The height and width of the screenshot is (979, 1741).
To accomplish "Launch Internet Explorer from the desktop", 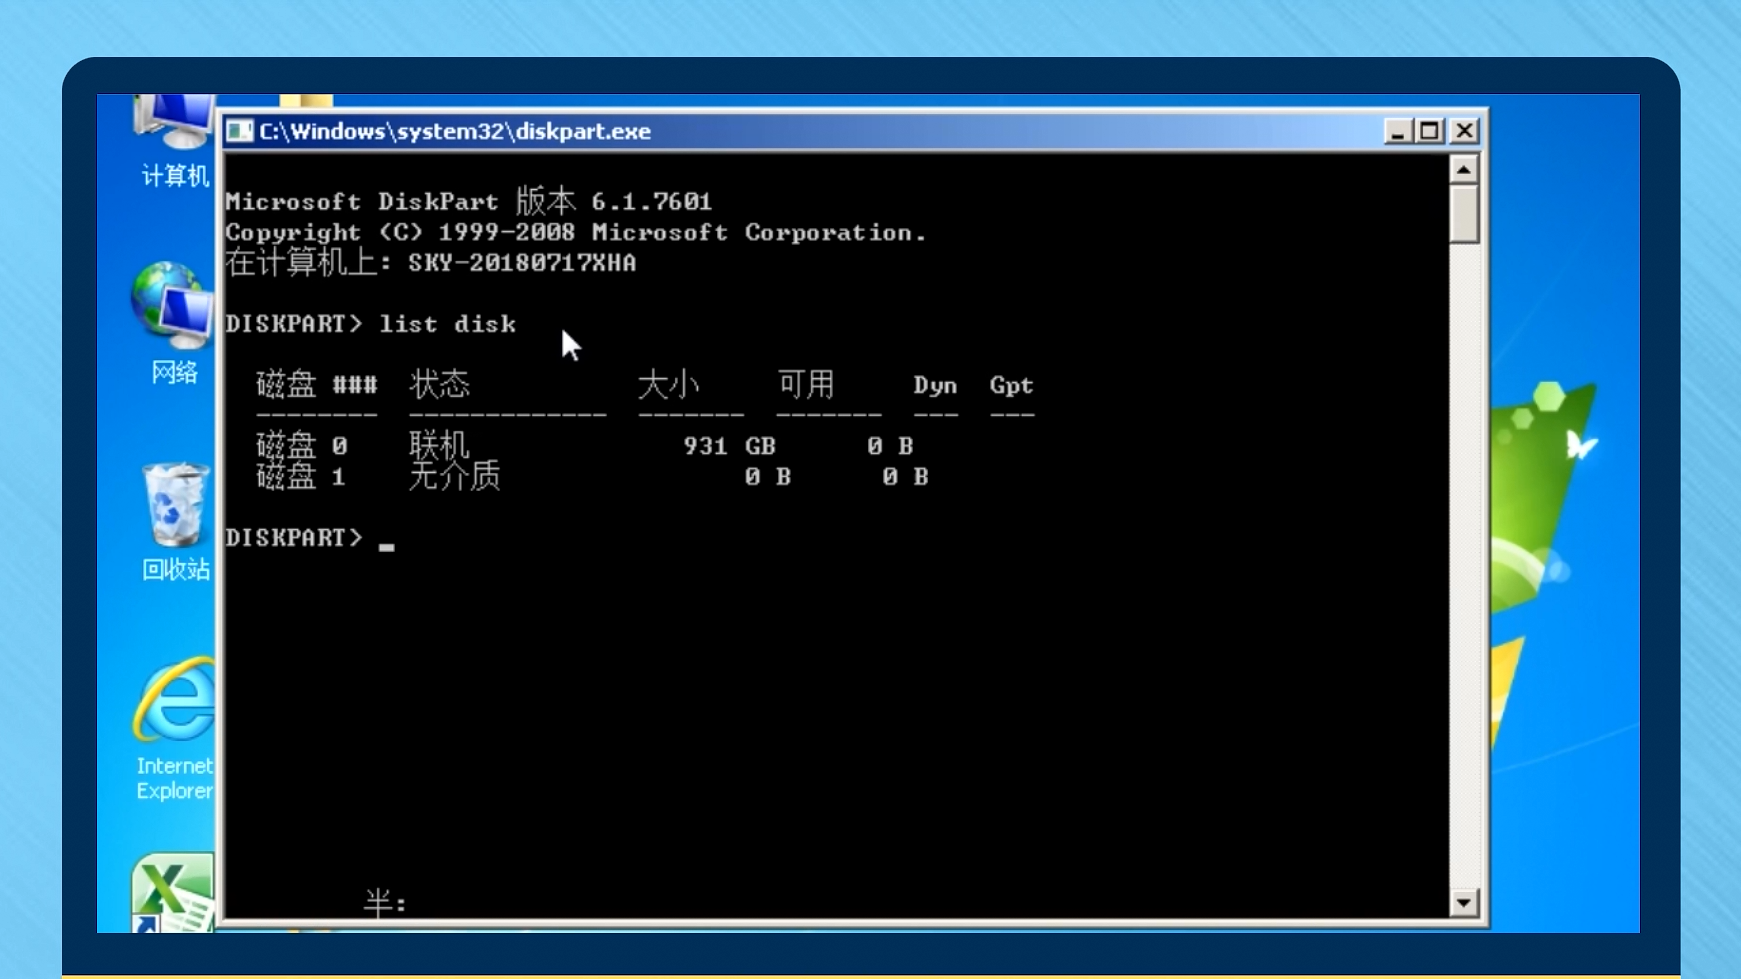I will click(174, 729).
